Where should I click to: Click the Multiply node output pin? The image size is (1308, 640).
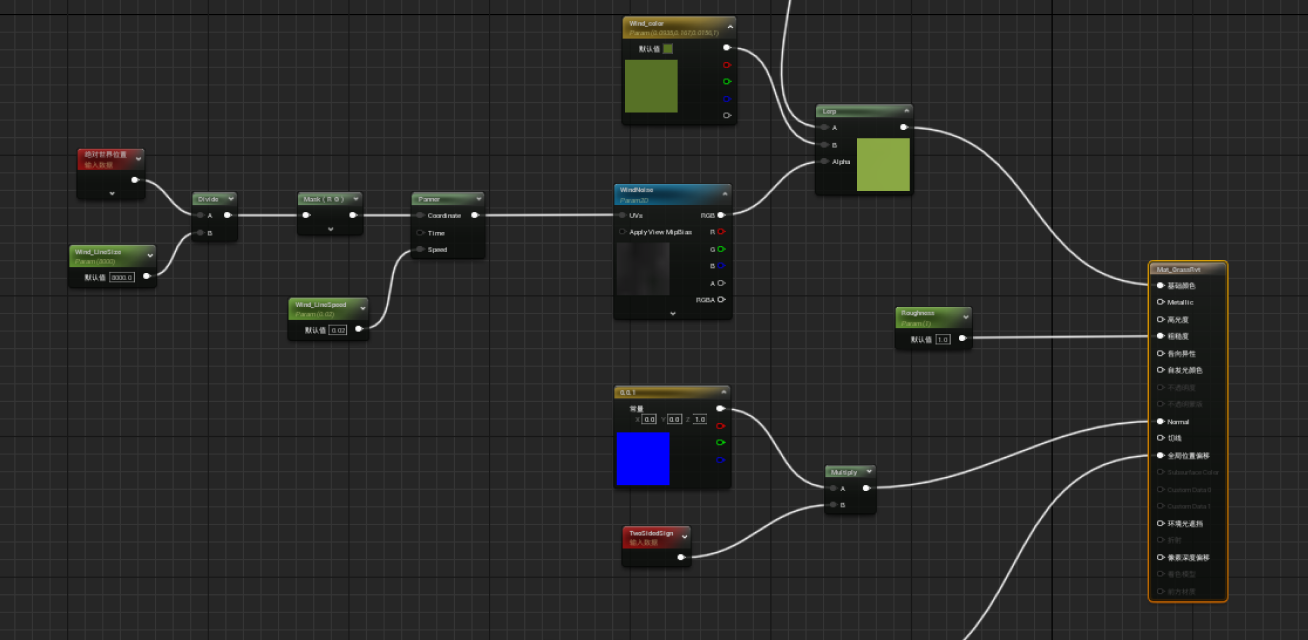pos(866,489)
